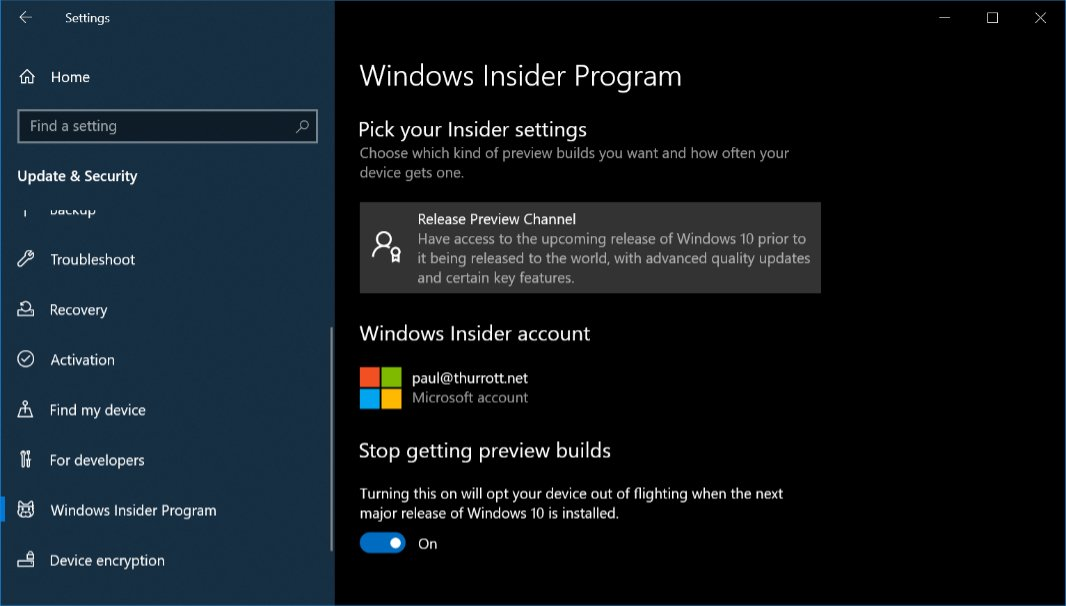Click the Recovery icon
This screenshot has height=606, width=1066.
click(x=26, y=309)
